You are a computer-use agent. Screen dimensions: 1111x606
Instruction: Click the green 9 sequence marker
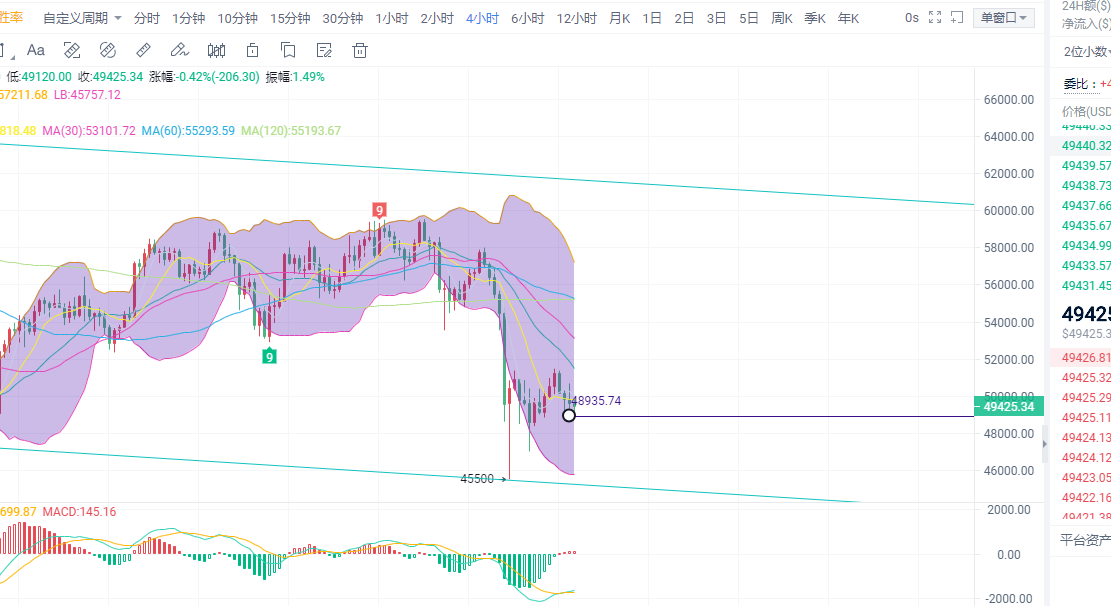269,357
